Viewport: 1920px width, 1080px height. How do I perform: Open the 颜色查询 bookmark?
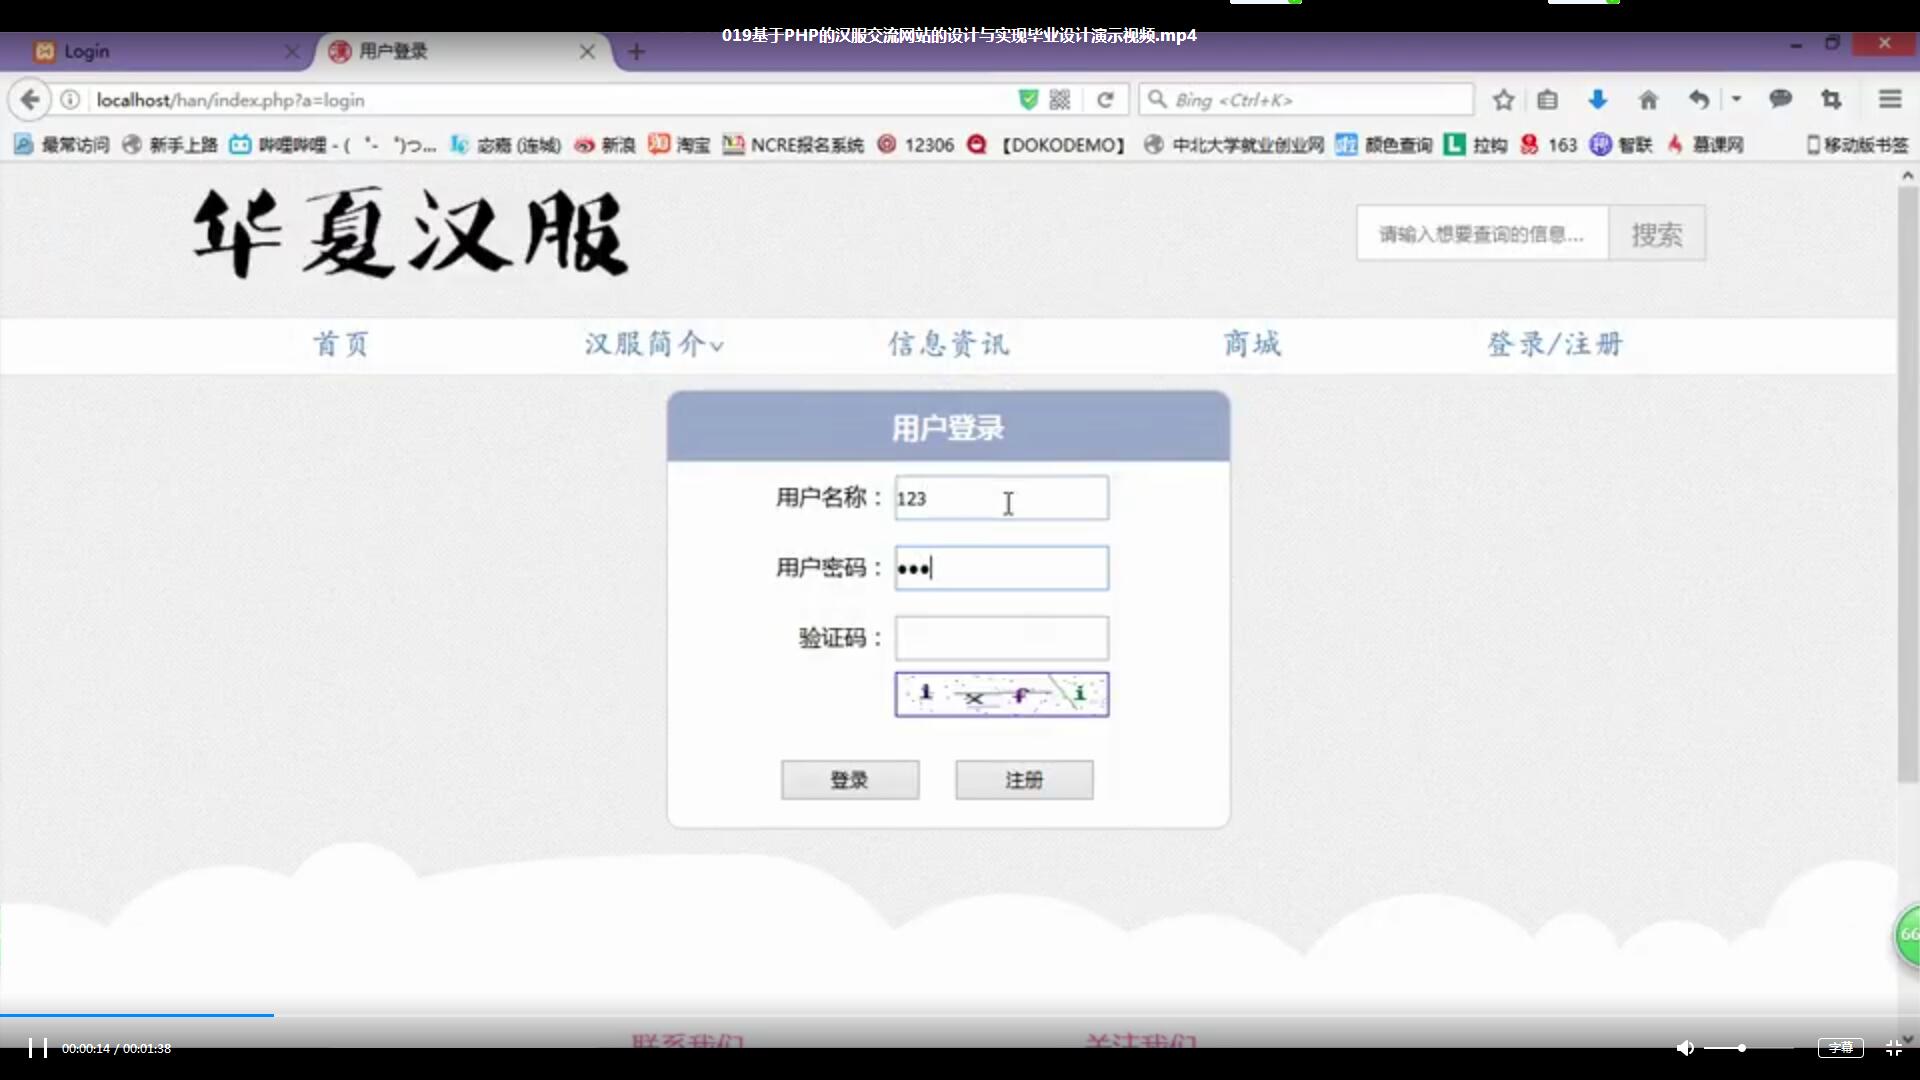tap(1385, 145)
